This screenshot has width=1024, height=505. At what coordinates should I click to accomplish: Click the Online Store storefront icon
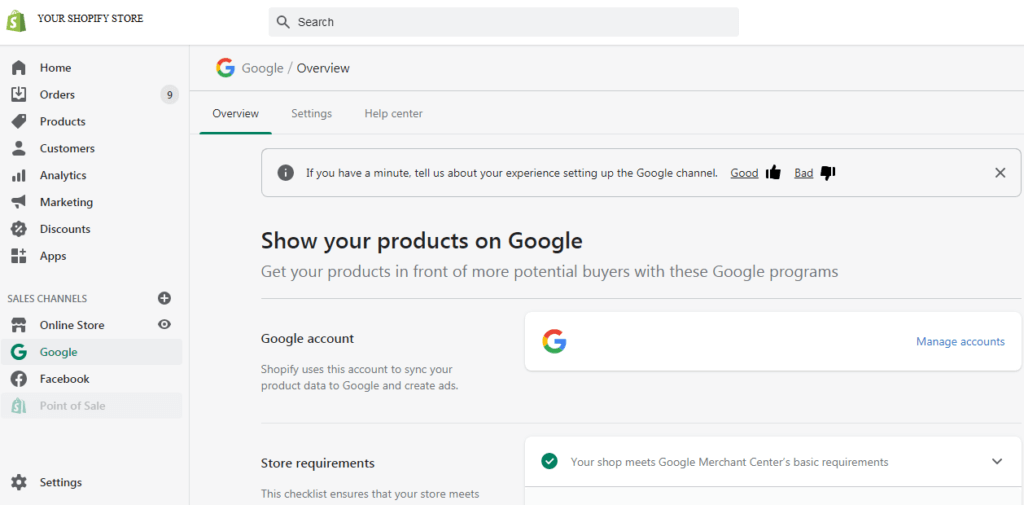19,325
